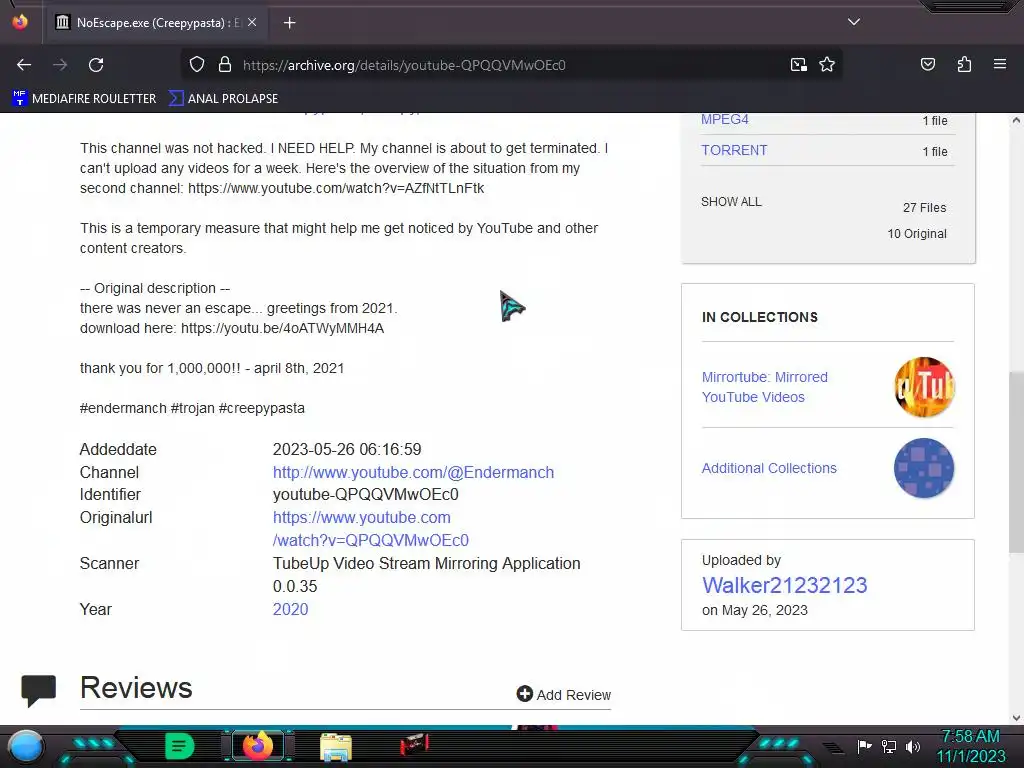The width and height of the screenshot is (1024, 768).
Task: Click the scrollbar up arrow
Action: point(1016,120)
